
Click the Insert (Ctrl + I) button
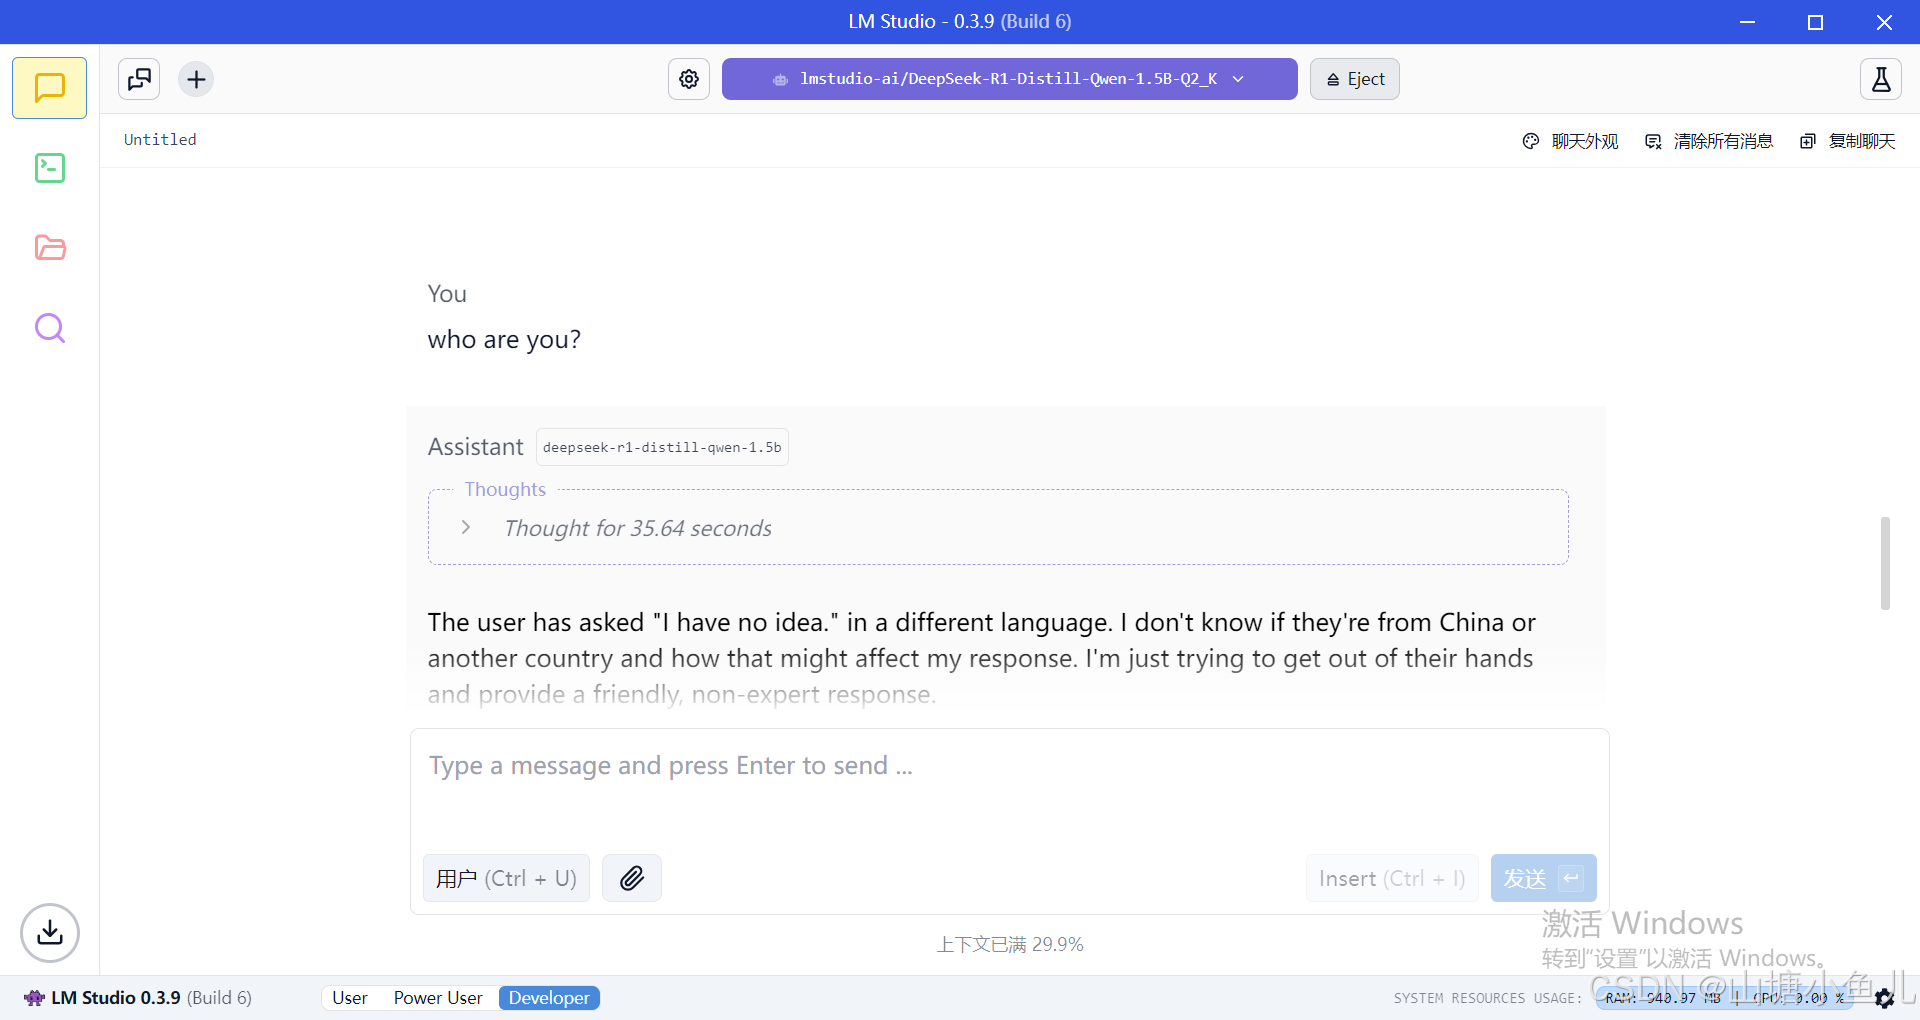pyautogui.click(x=1392, y=878)
